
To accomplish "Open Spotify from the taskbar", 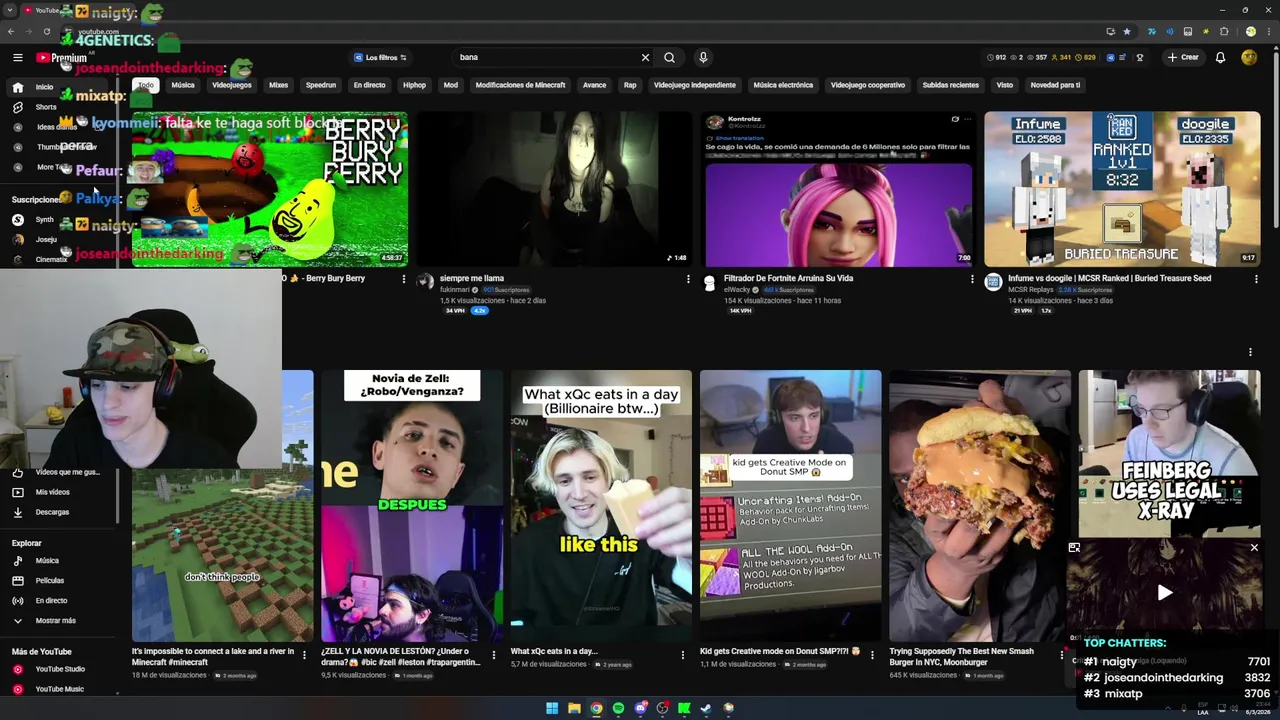I will (x=618, y=708).
